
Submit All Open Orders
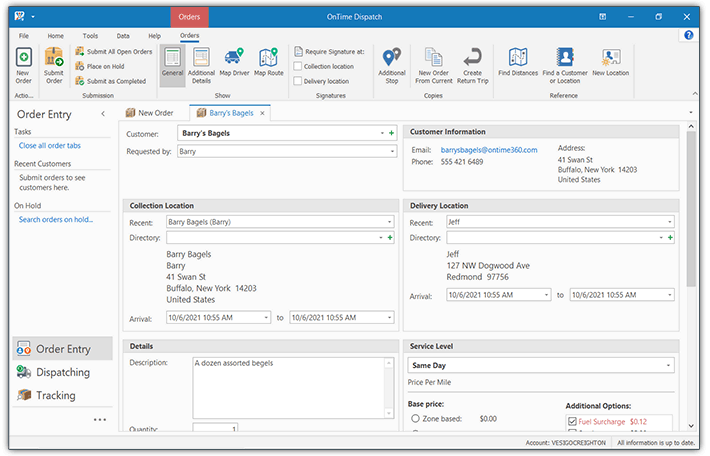114,52
